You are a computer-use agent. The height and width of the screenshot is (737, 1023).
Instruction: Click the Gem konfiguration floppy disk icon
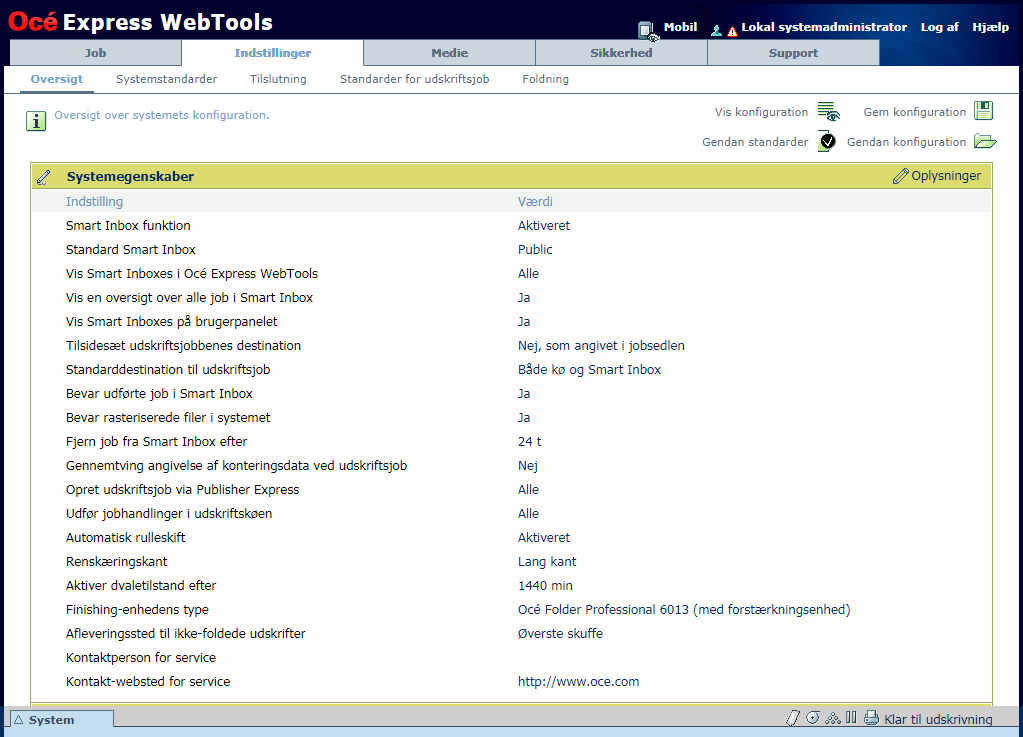(x=983, y=111)
